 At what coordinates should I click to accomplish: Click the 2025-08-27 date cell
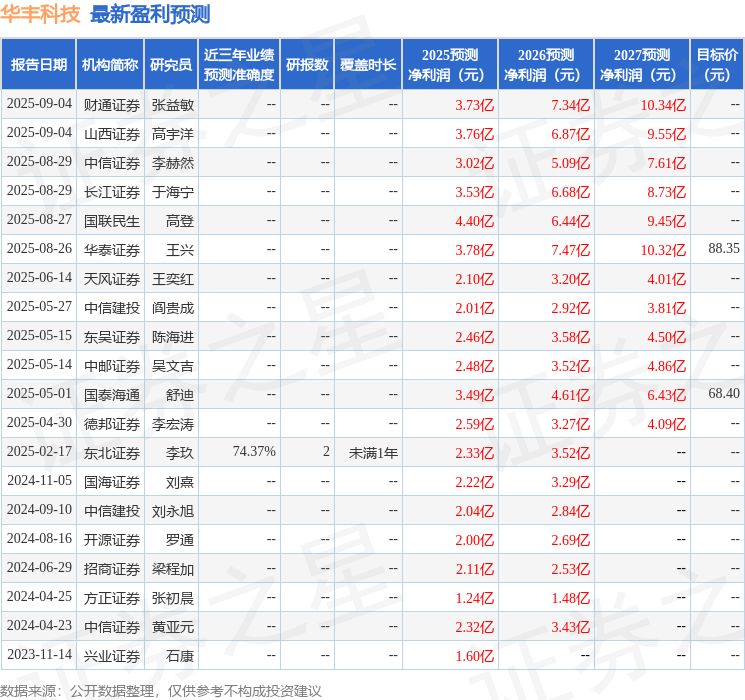point(39,220)
